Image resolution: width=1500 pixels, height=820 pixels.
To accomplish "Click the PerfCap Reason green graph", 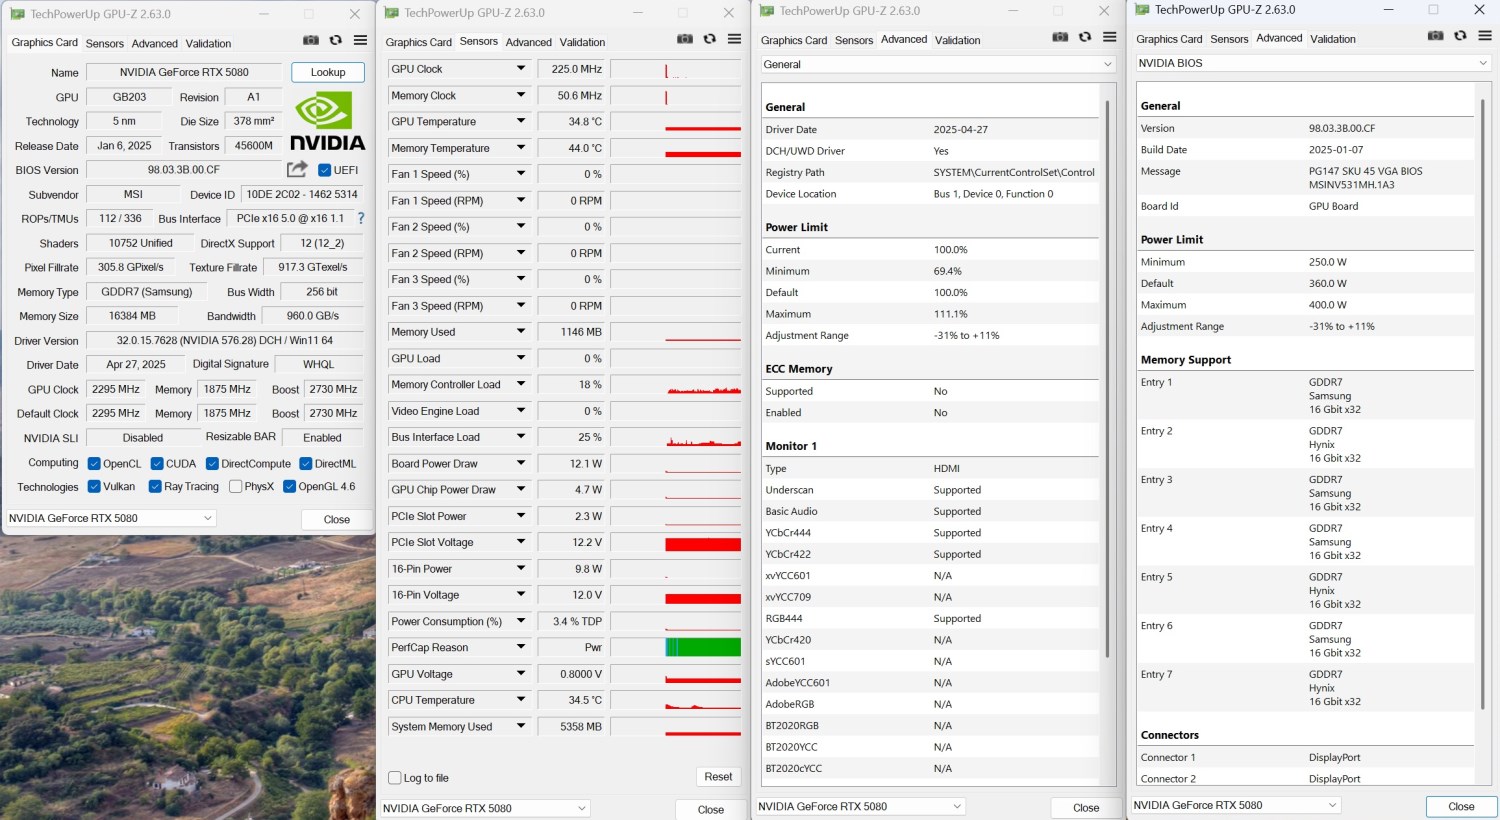I will click(x=703, y=647).
